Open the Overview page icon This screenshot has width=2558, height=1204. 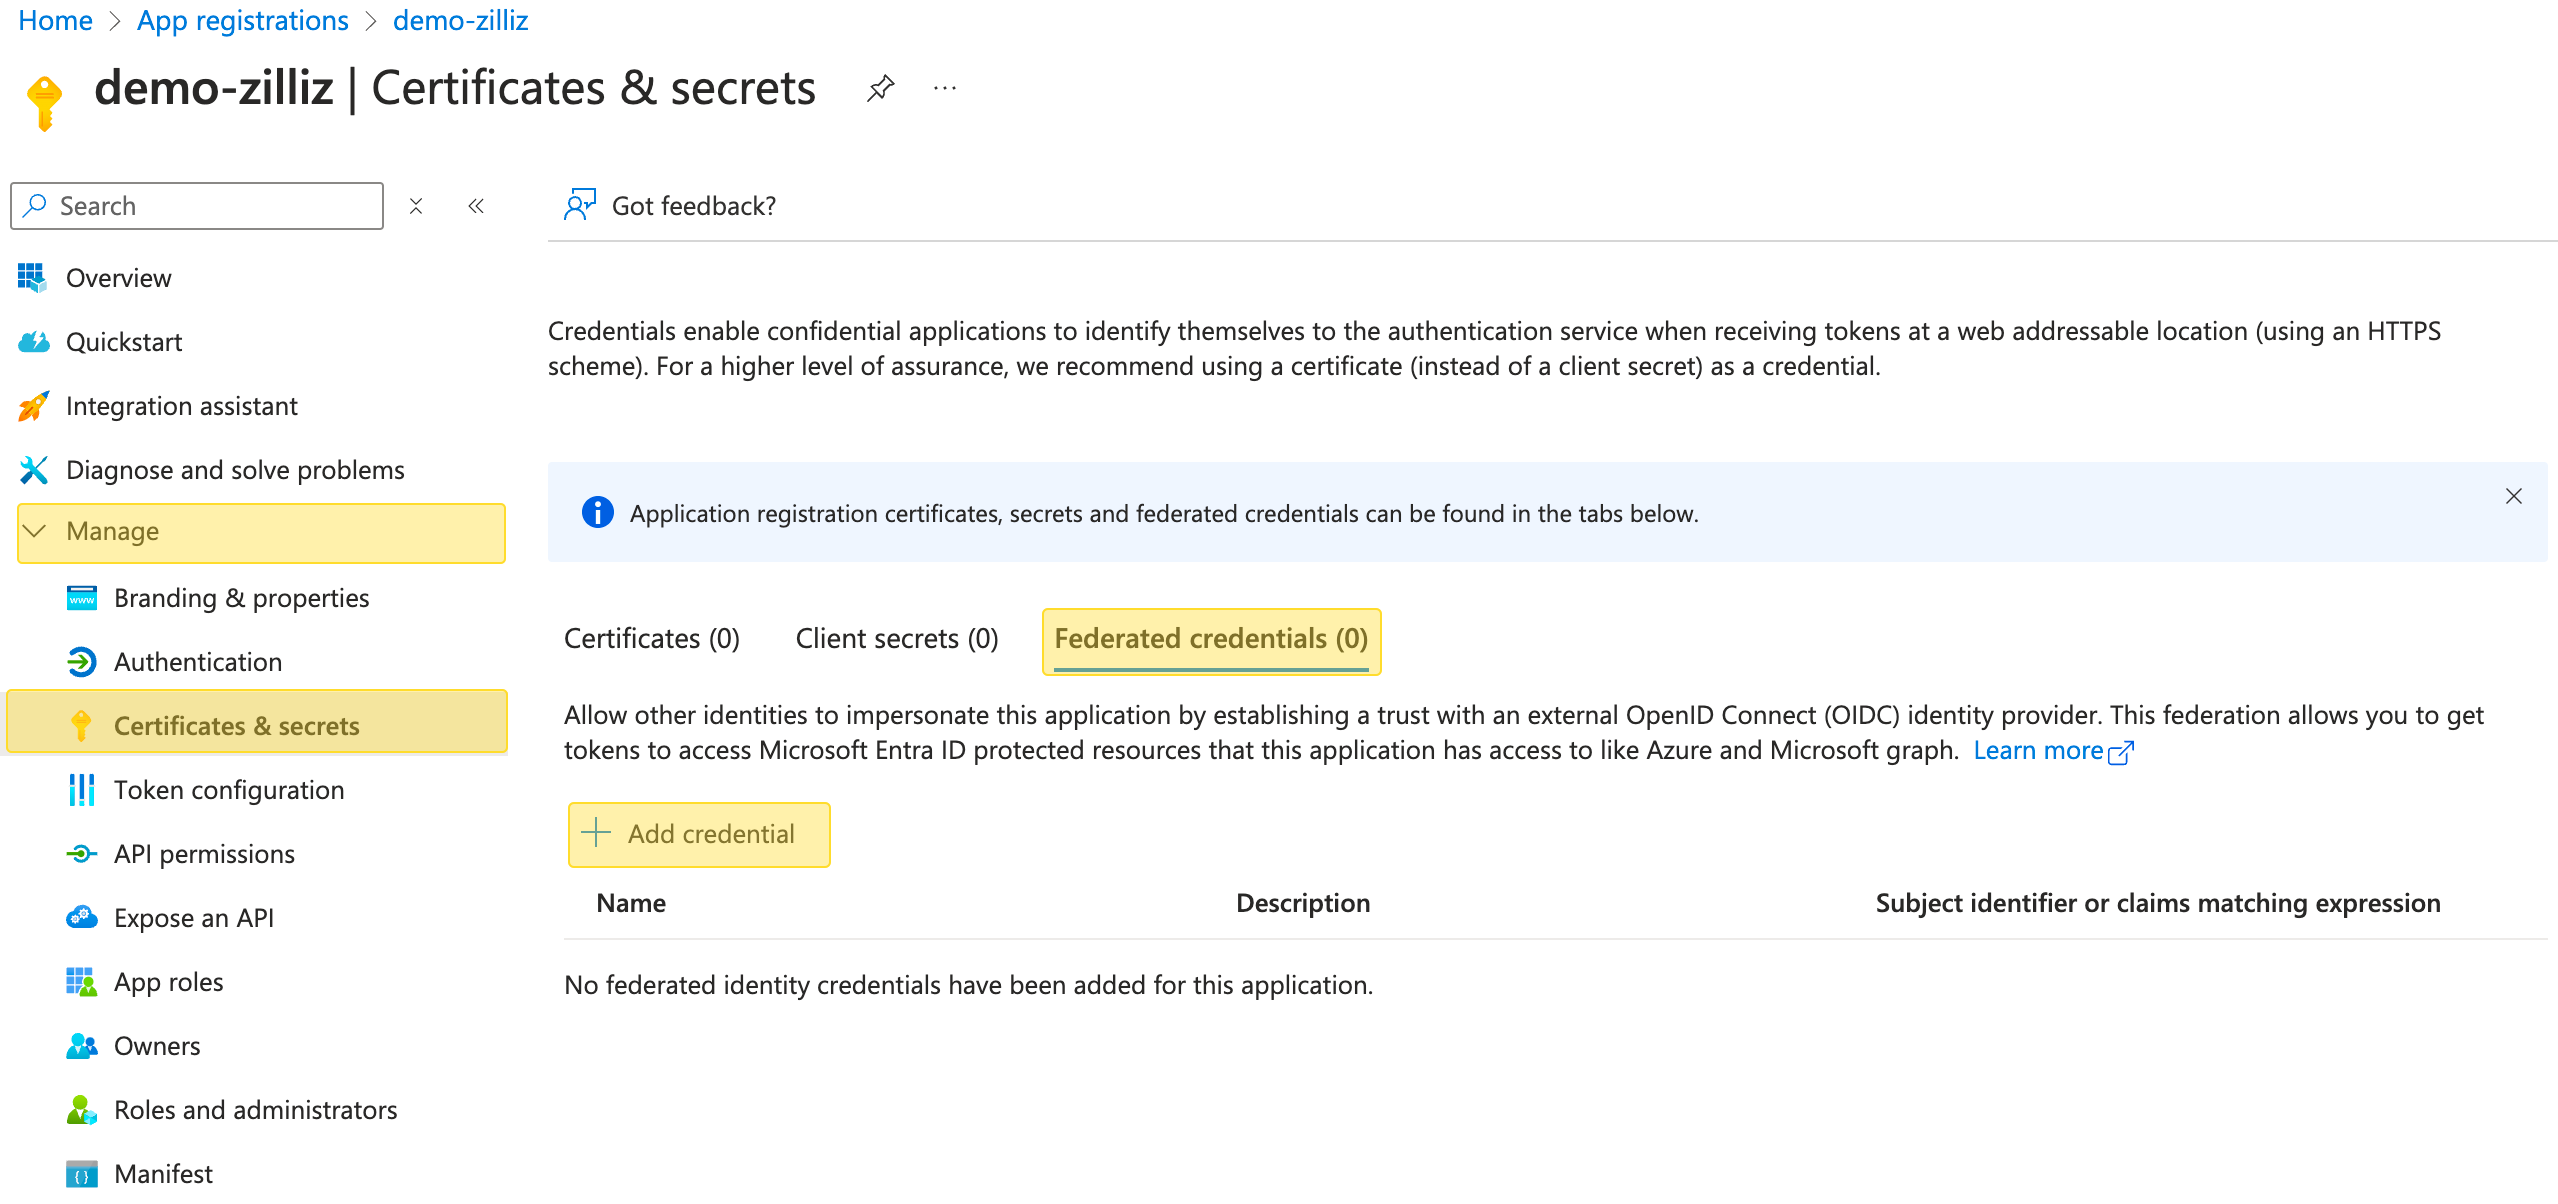click(32, 278)
